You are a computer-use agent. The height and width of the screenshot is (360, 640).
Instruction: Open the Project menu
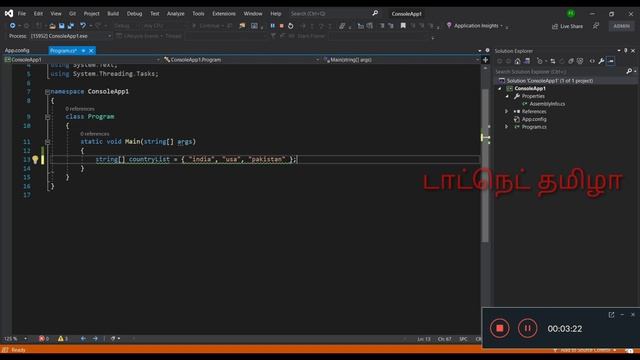pyautogui.click(x=91, y=13)
